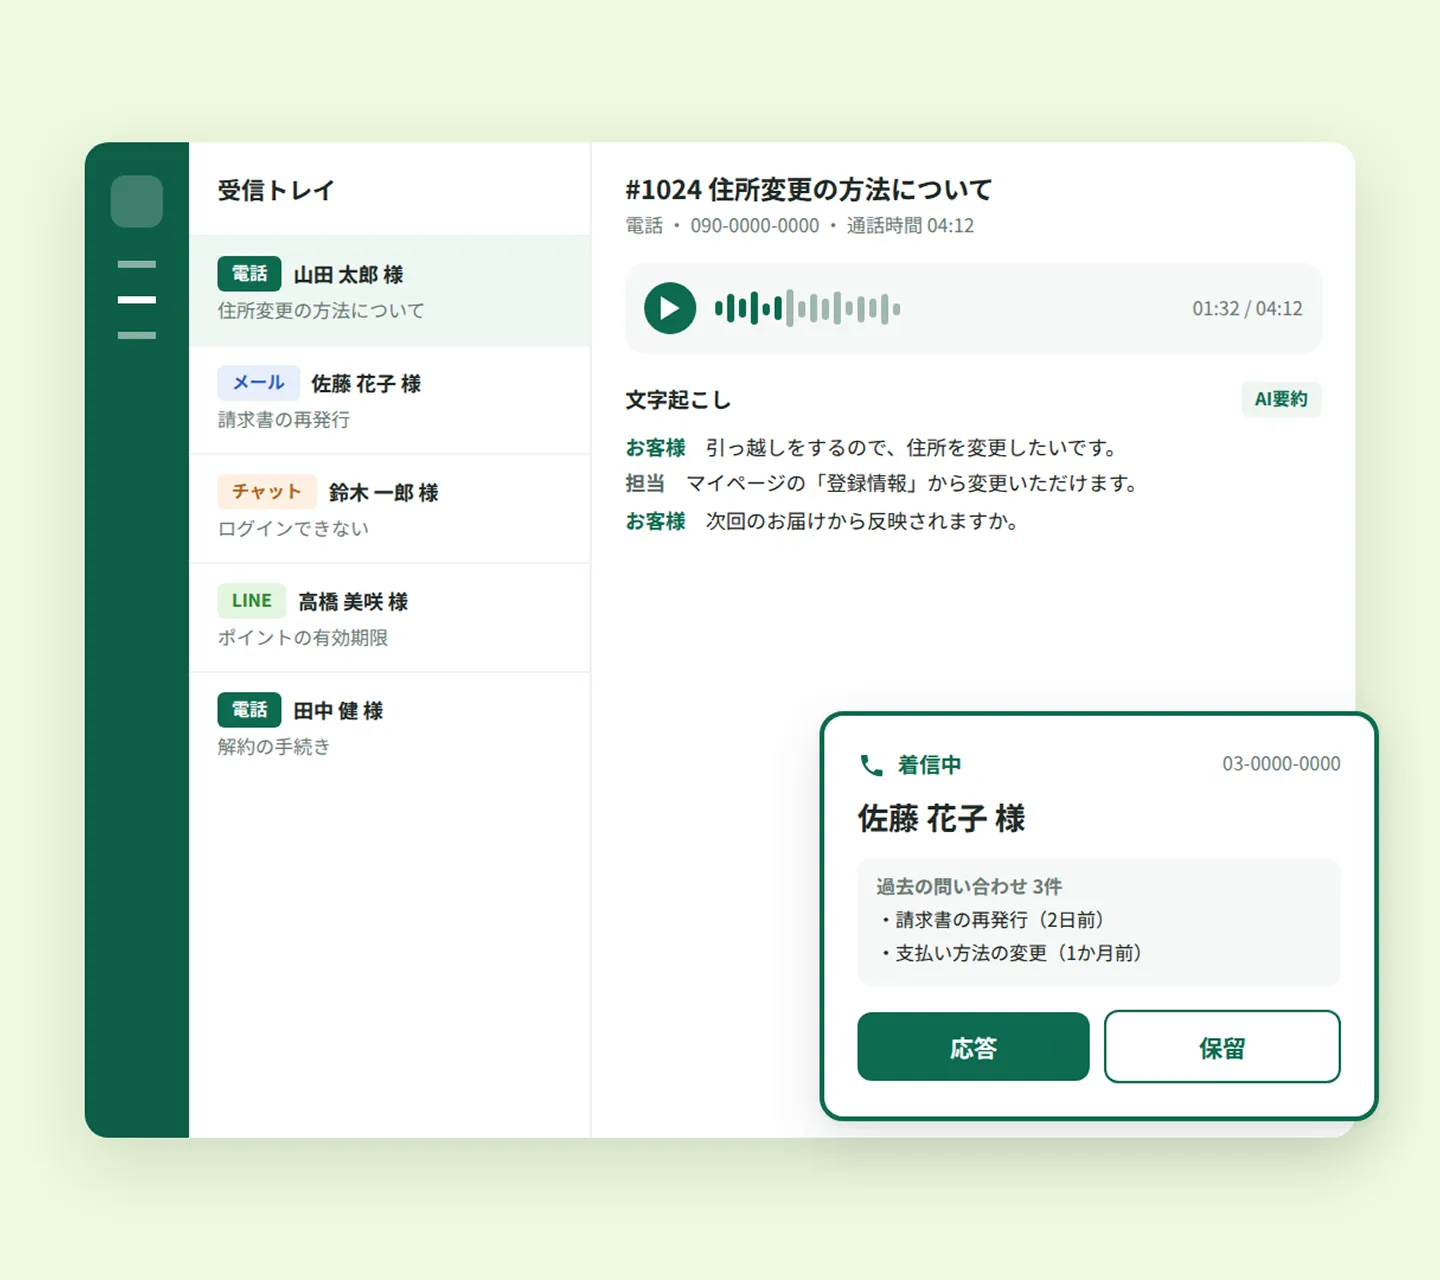Open the AI要約 summary
Viewport: 1440px width, 1280px height.
pos(1281,399)
